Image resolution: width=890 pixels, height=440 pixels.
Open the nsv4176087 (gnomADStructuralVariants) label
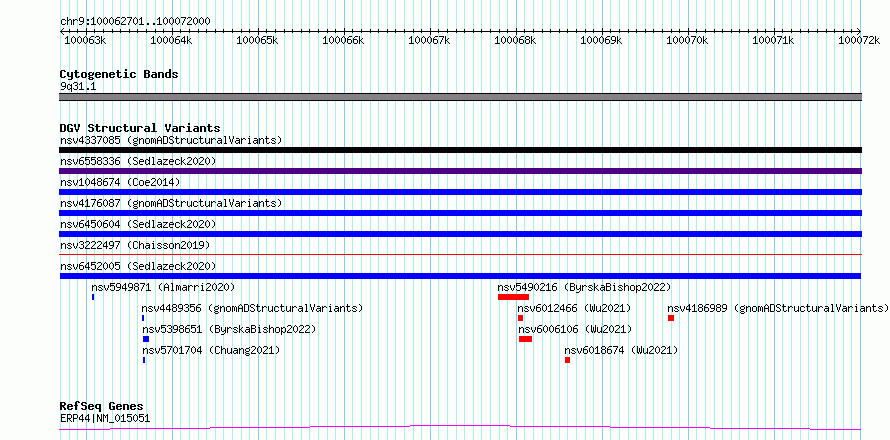pos(171,203)
